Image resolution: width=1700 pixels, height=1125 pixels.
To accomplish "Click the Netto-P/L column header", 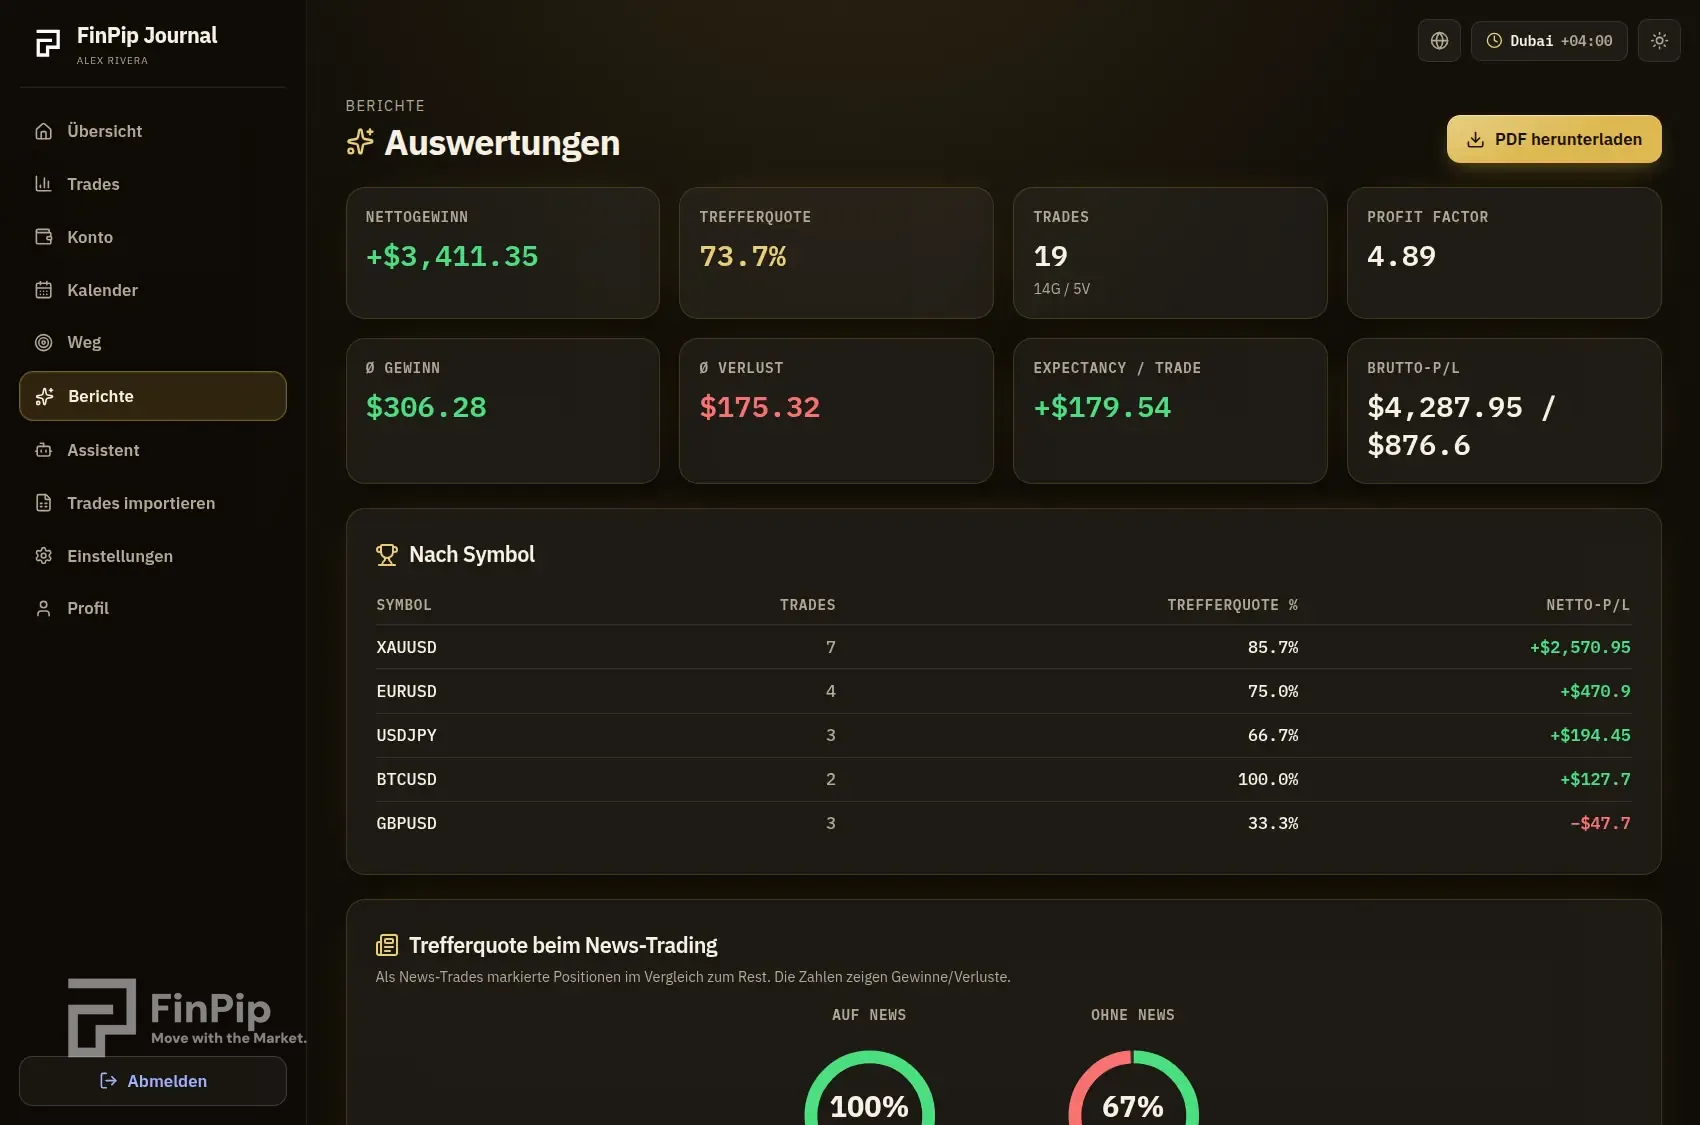I will click(x=1588, y=605).
